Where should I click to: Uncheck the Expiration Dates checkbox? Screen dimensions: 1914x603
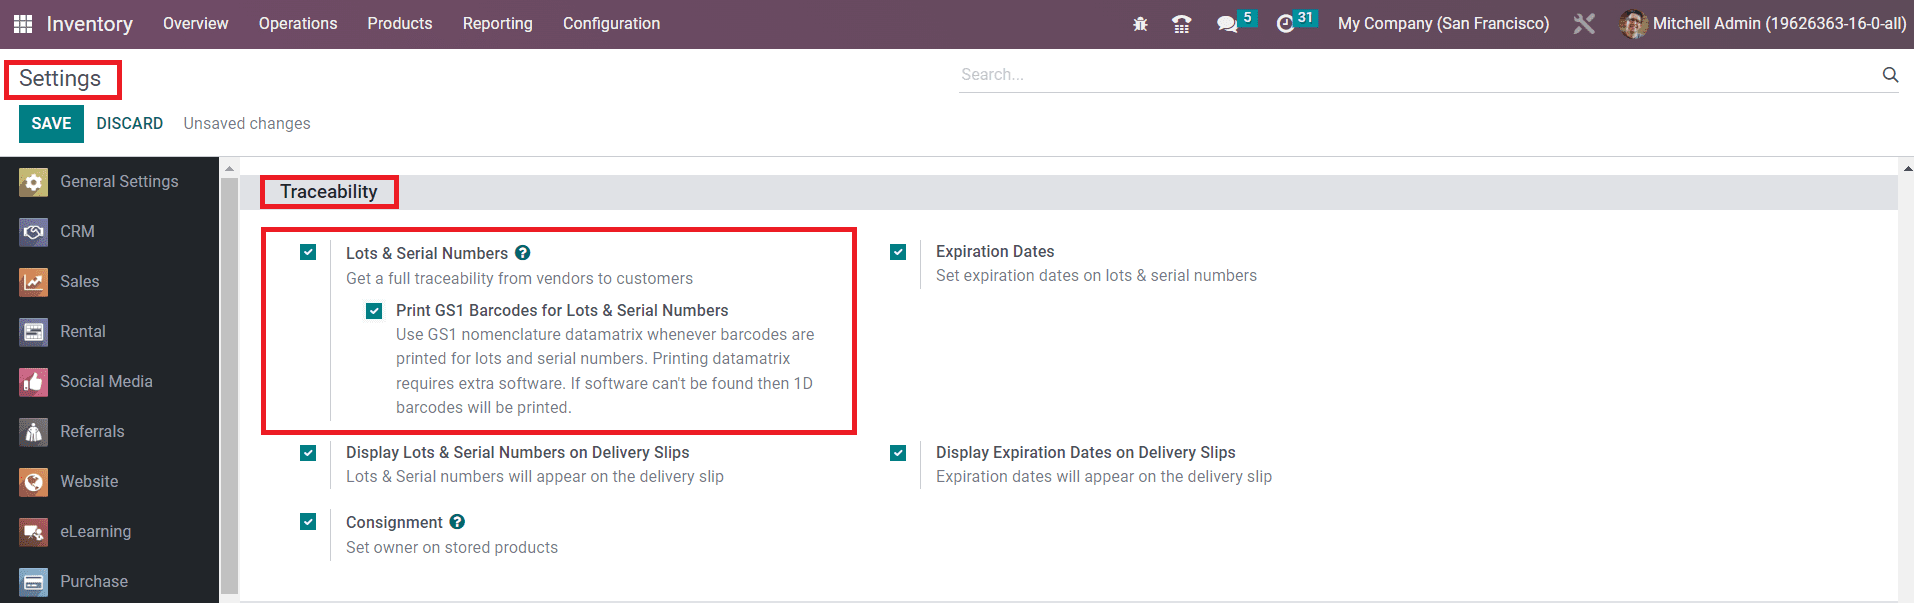(898, 252)
